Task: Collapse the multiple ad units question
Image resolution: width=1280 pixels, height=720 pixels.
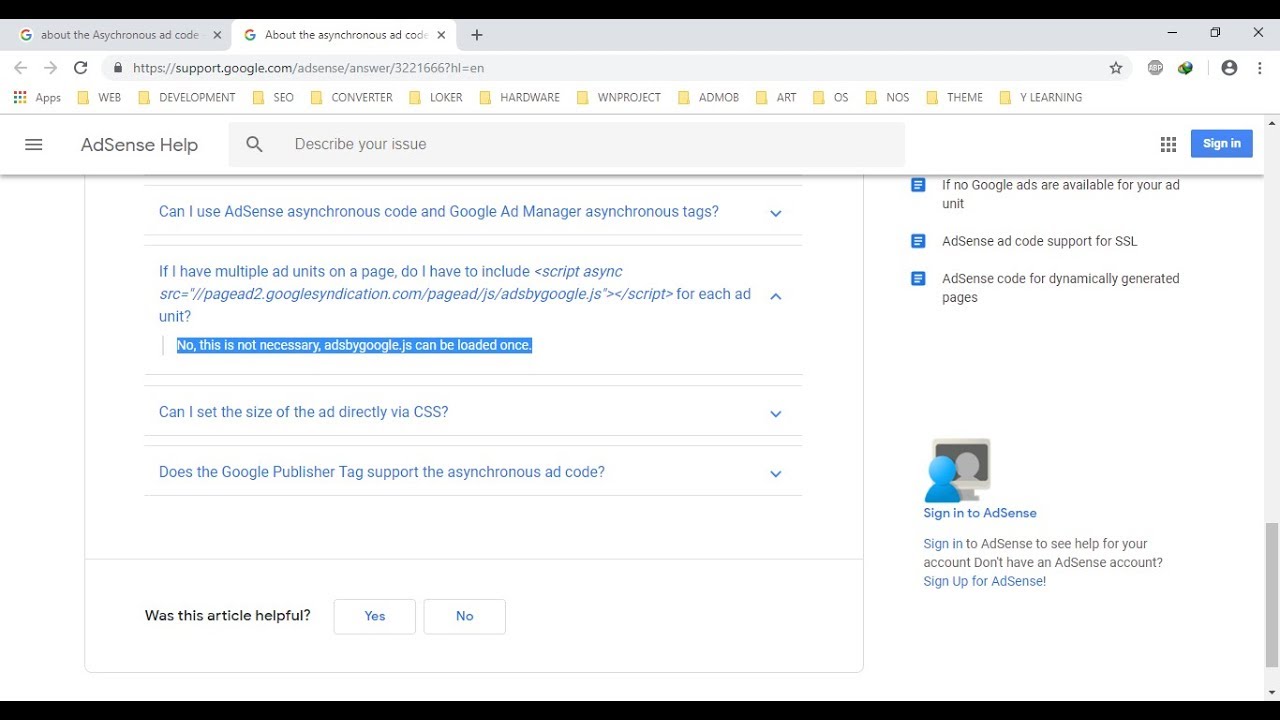Action: [x=775, y=295]
